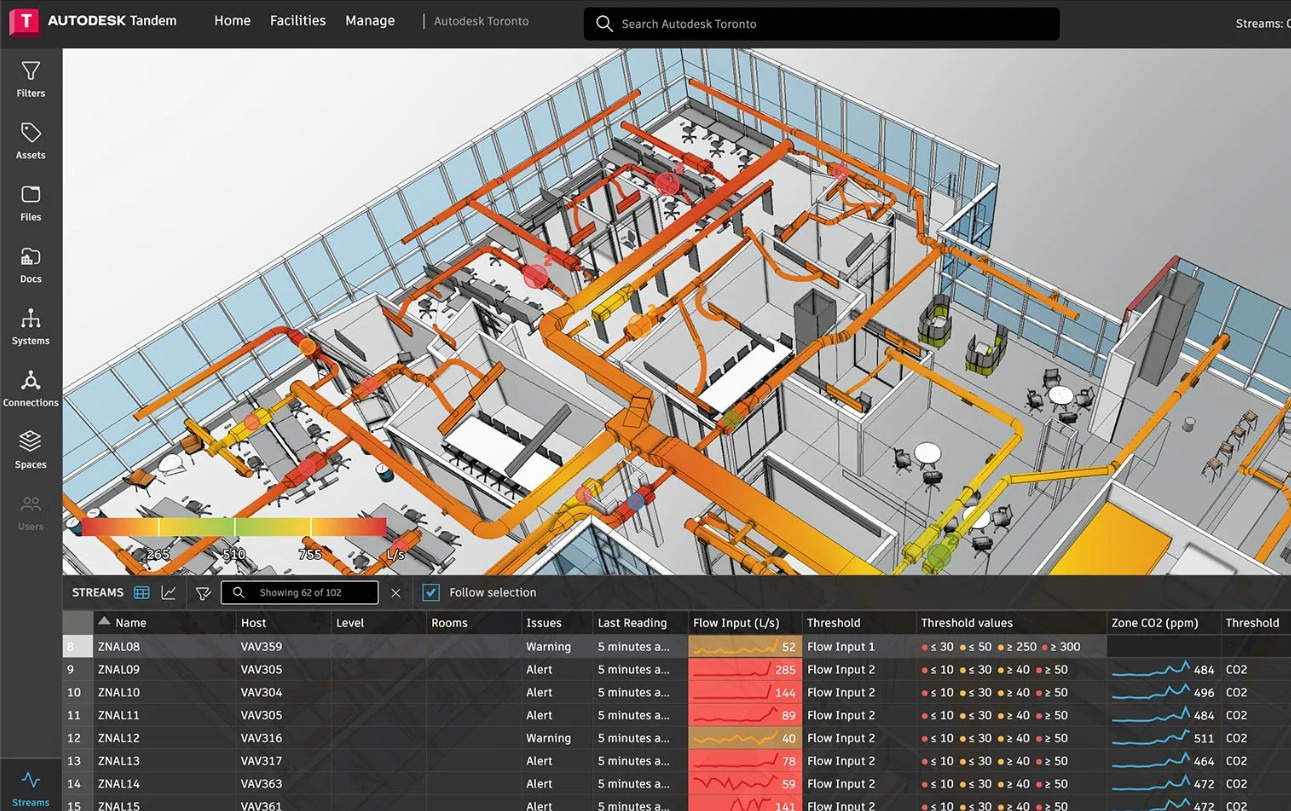Click the Warning issue for ZNAL08
This screenshot has height=811, width=1291.
click(x=548, y=647)
